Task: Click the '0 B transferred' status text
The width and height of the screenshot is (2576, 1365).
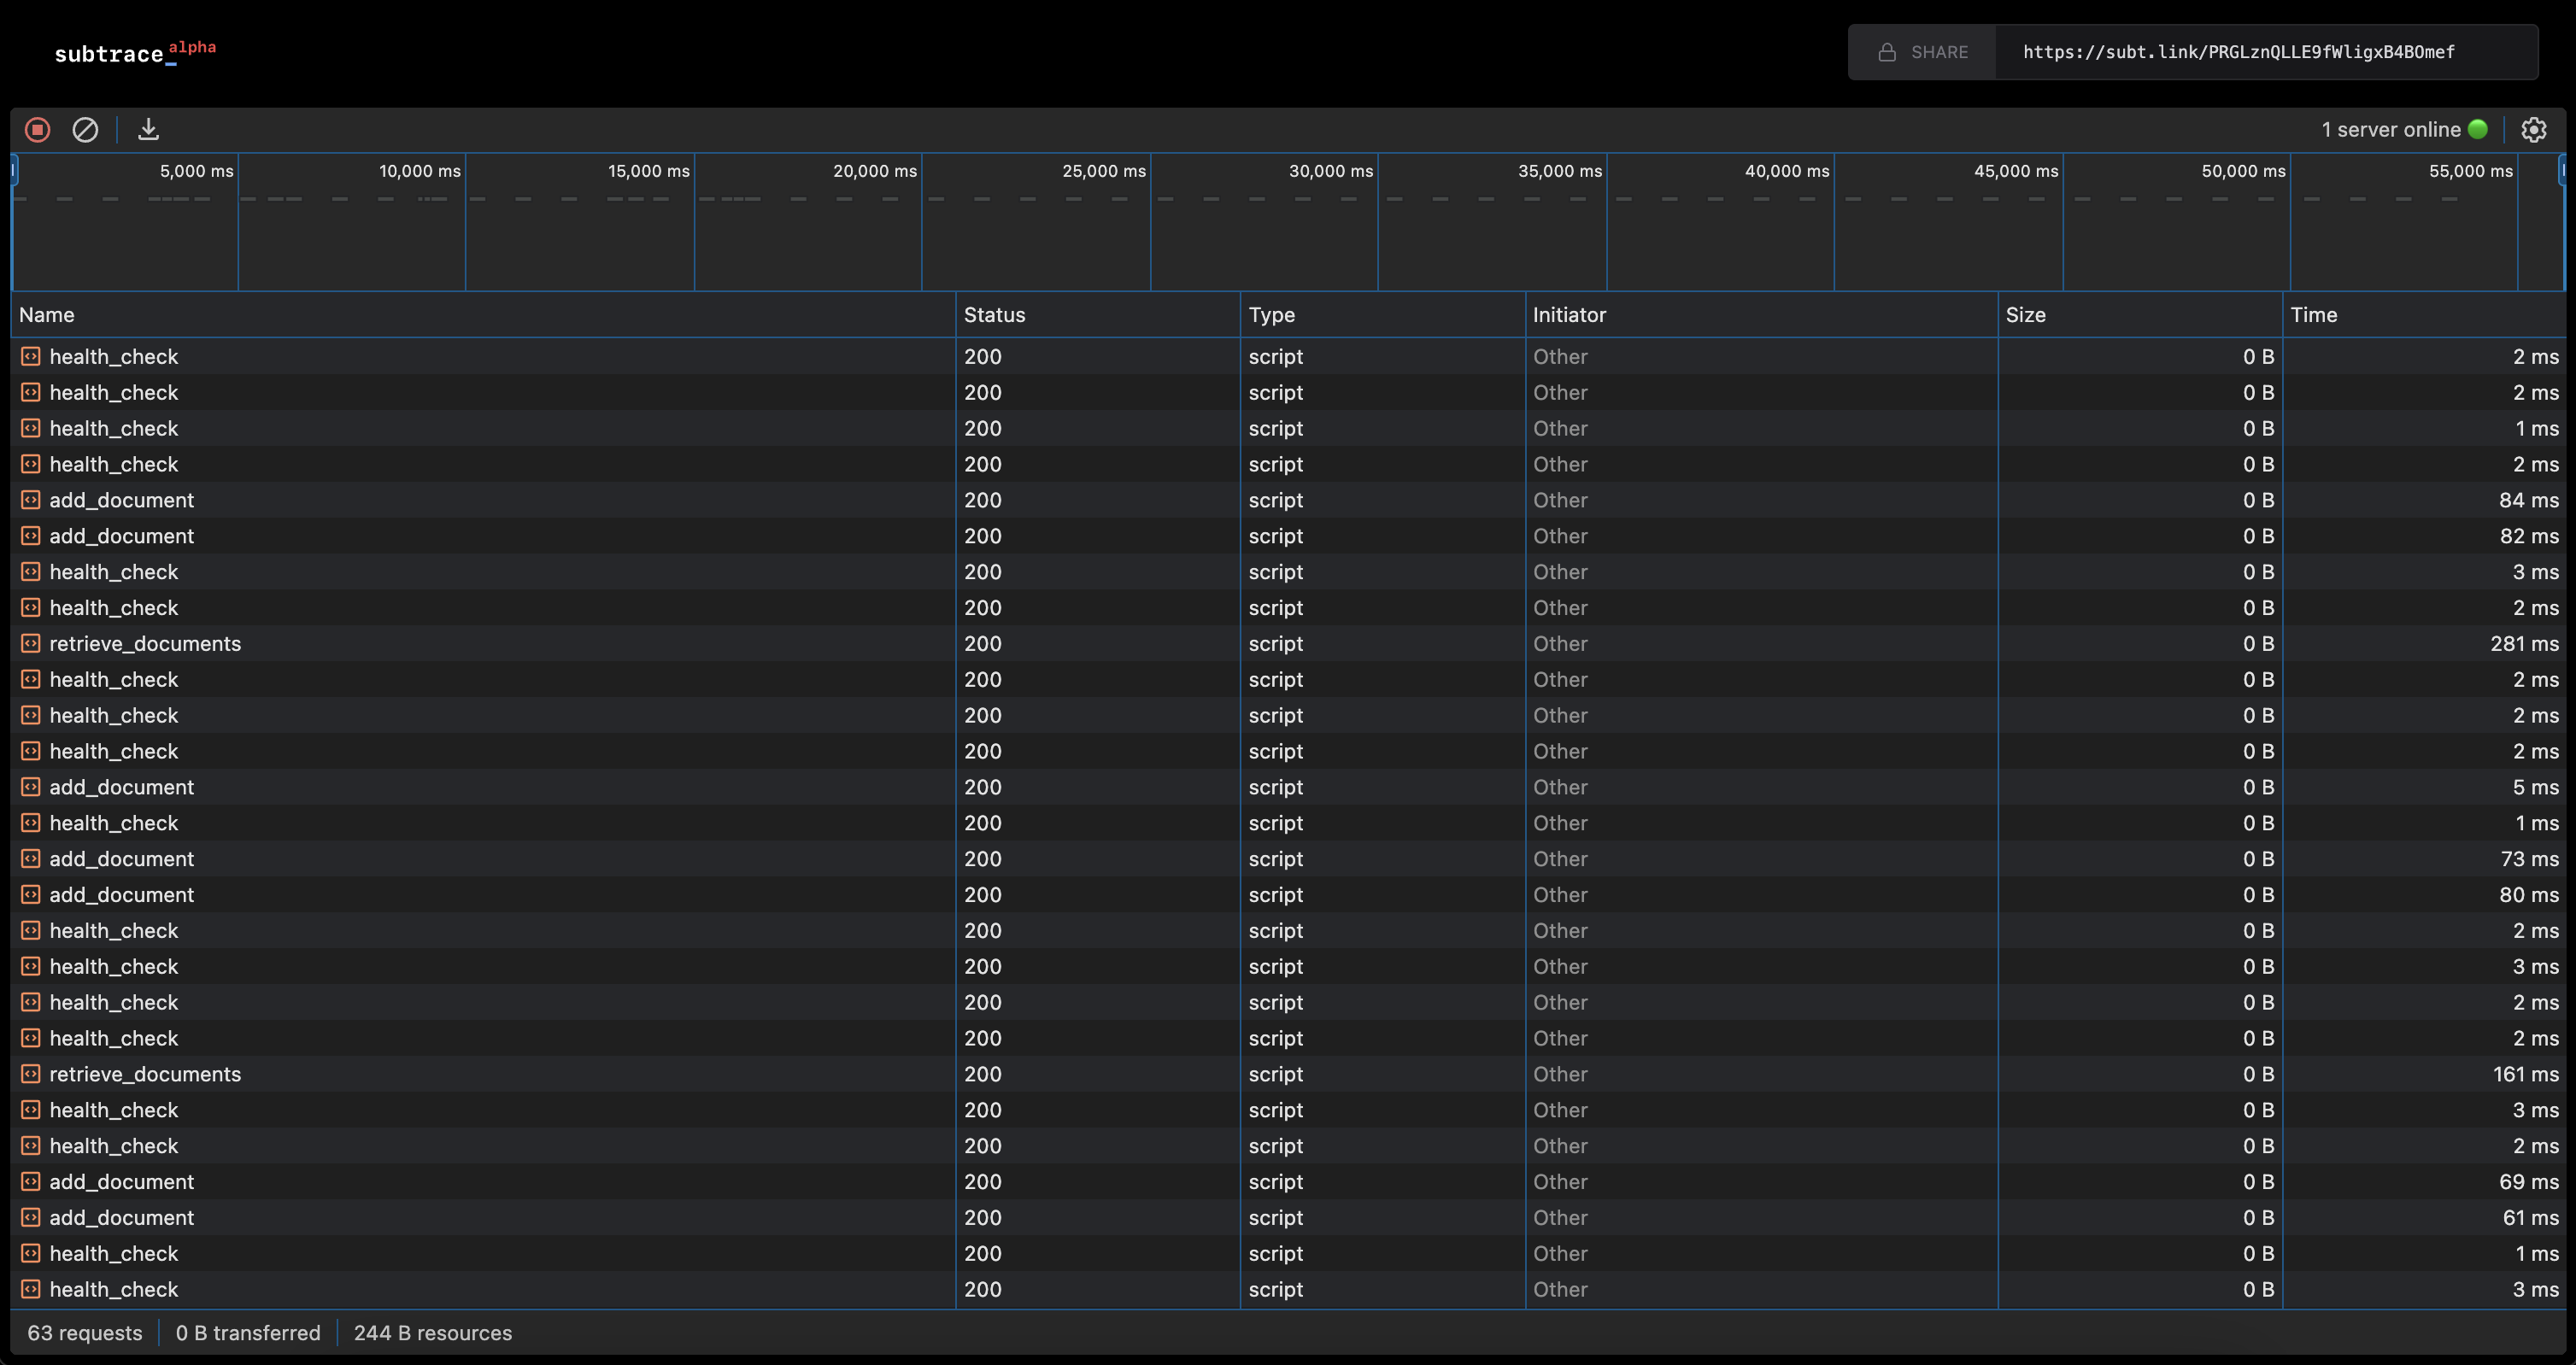Action: pyautogui.click(x=248, y=1333)
